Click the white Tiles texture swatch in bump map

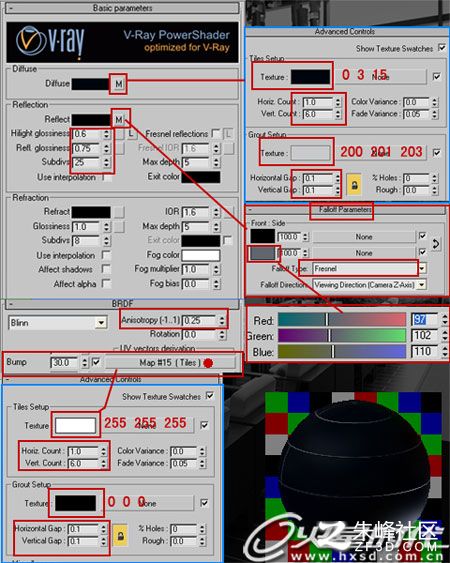75,425
